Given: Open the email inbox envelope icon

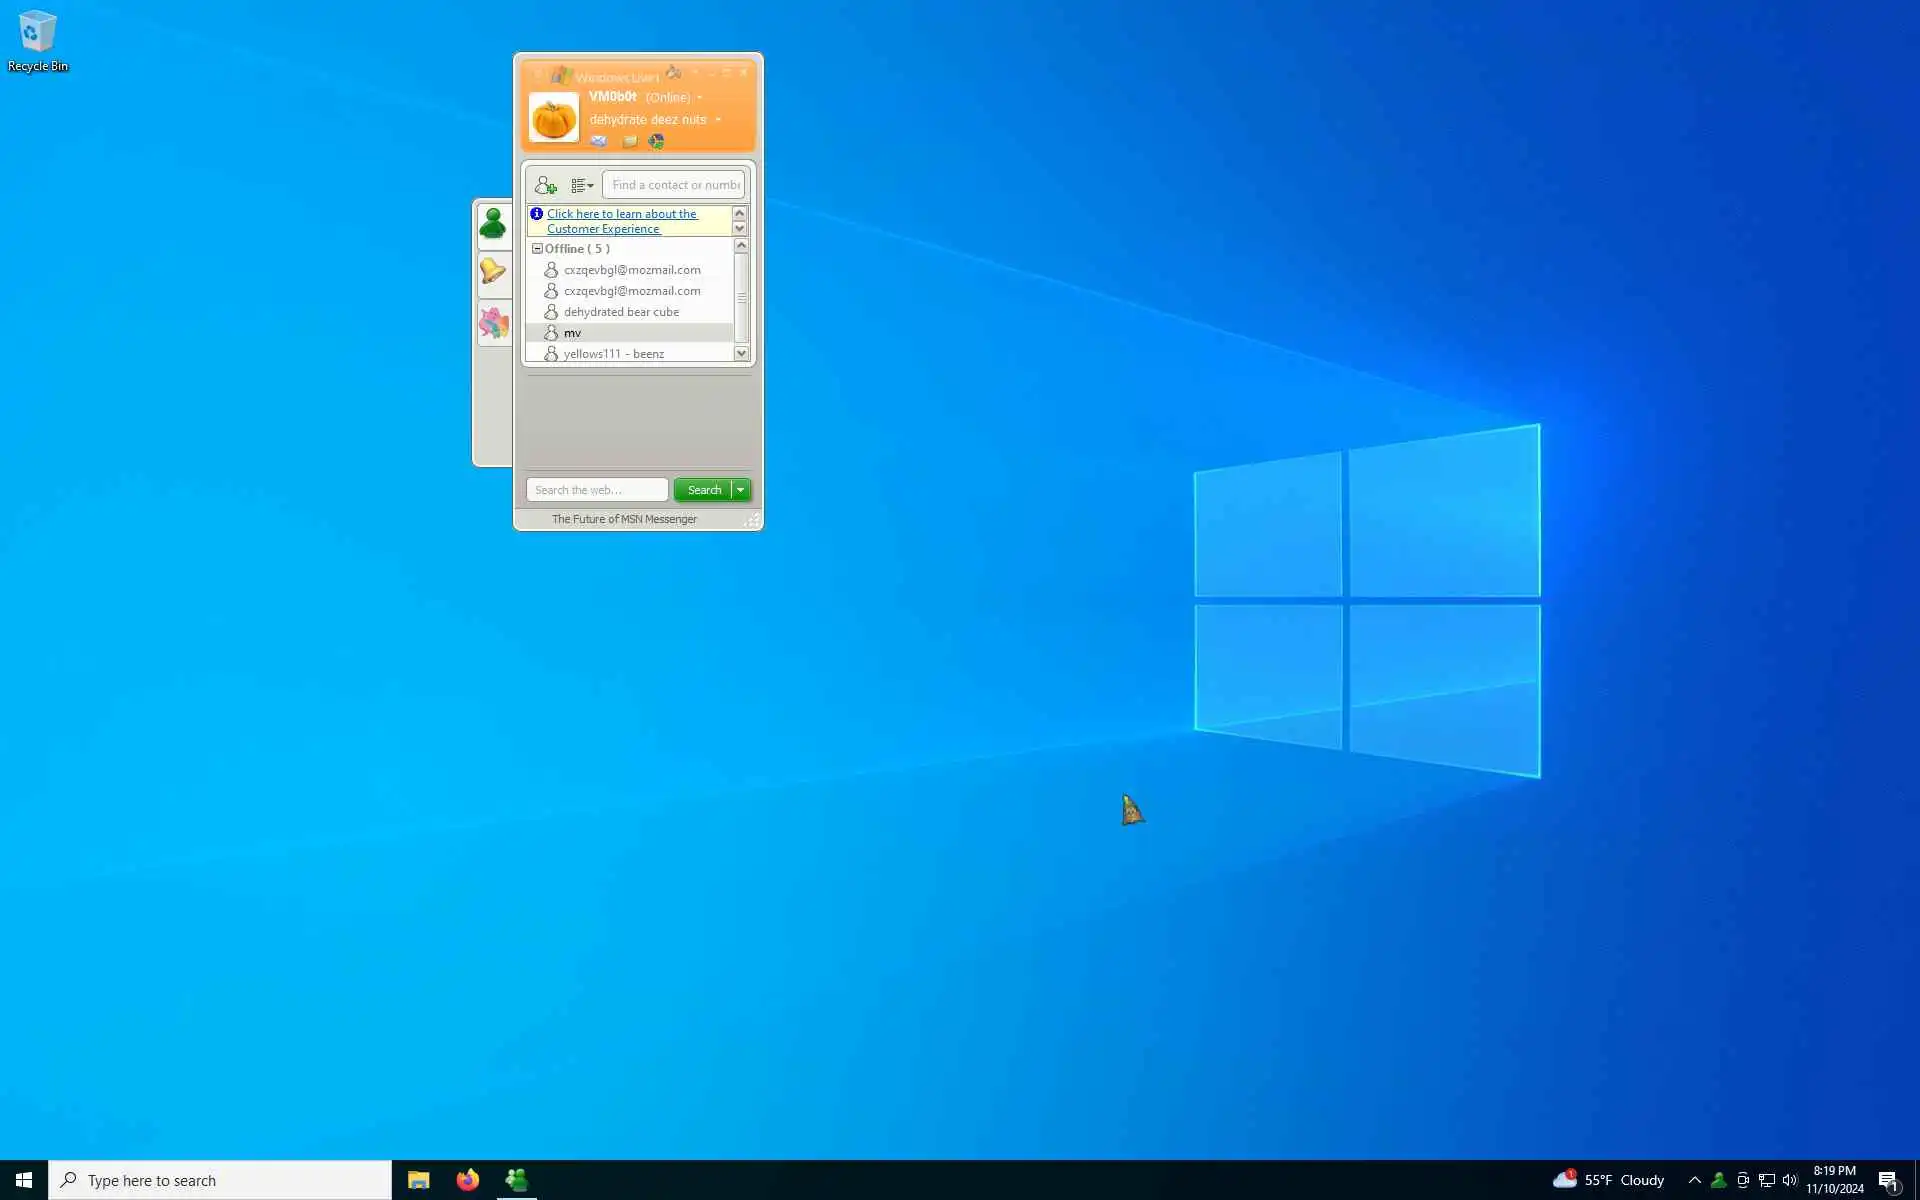Looking at the screenshot, I should [598, 141].
